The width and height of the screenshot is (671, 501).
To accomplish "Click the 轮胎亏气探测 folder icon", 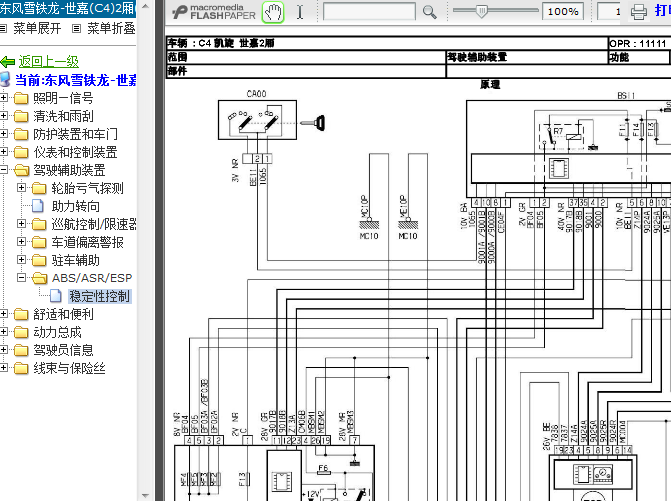I will (39, 189).
